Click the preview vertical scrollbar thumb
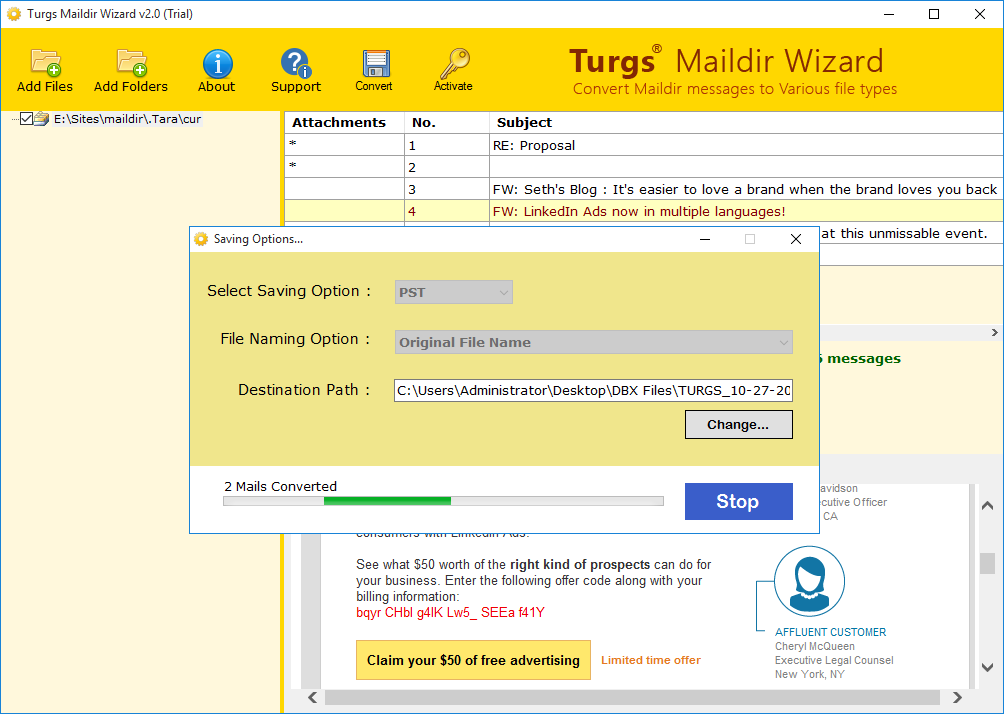This screenshot has width=1004, height=714. click(987, 564)
